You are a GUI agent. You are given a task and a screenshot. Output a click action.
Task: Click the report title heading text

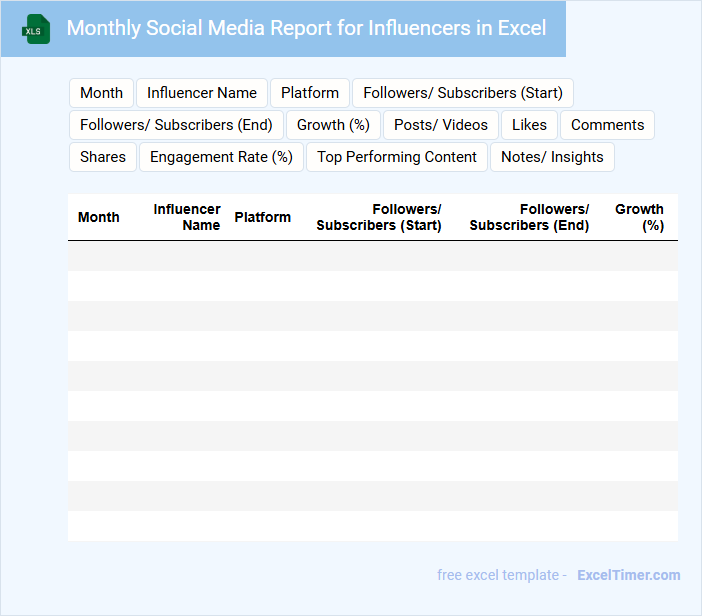click(x=306, y=28)
